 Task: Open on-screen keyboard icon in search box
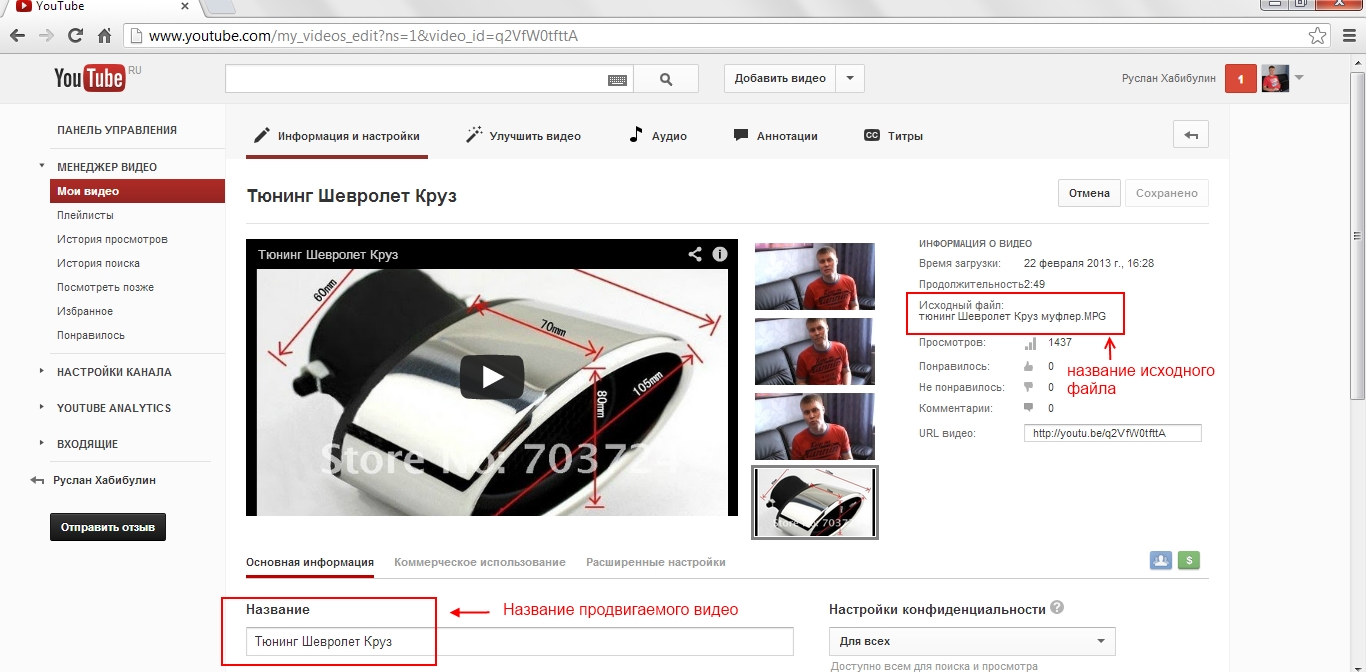tap(617, 79)
